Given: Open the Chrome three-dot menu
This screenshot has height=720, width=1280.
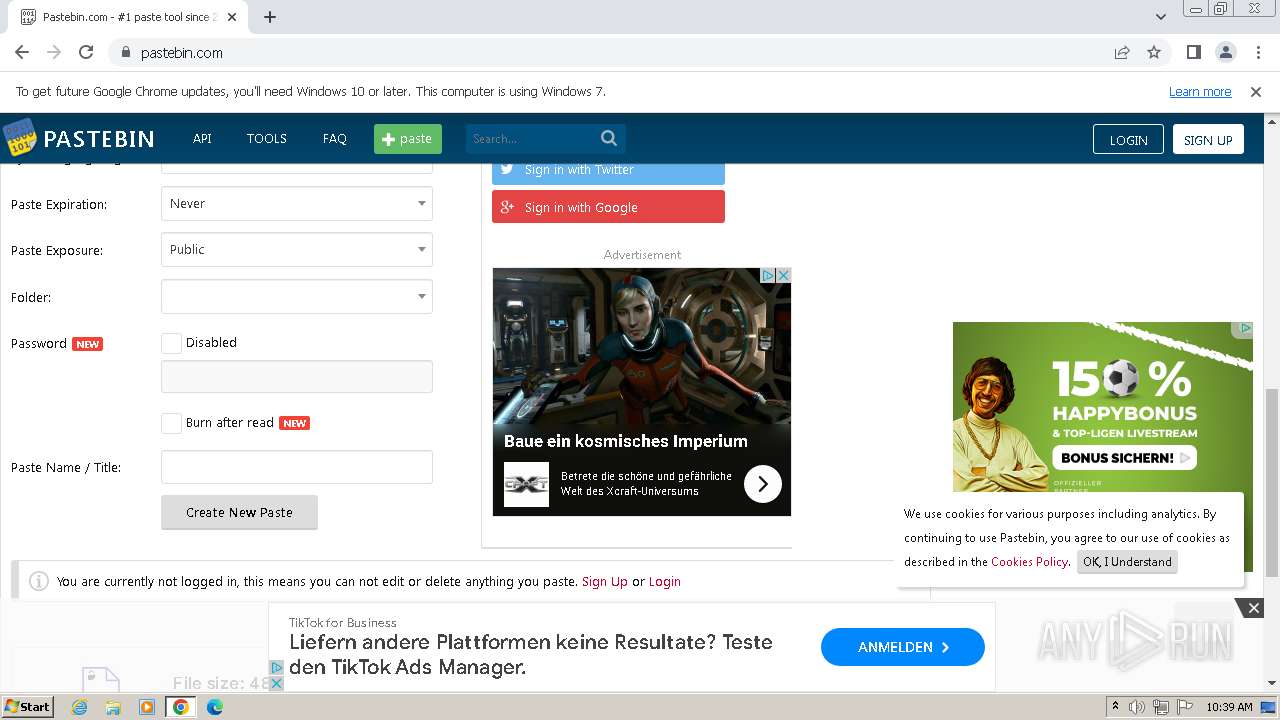Looking at the screenshot, I should click(1258, 52).
